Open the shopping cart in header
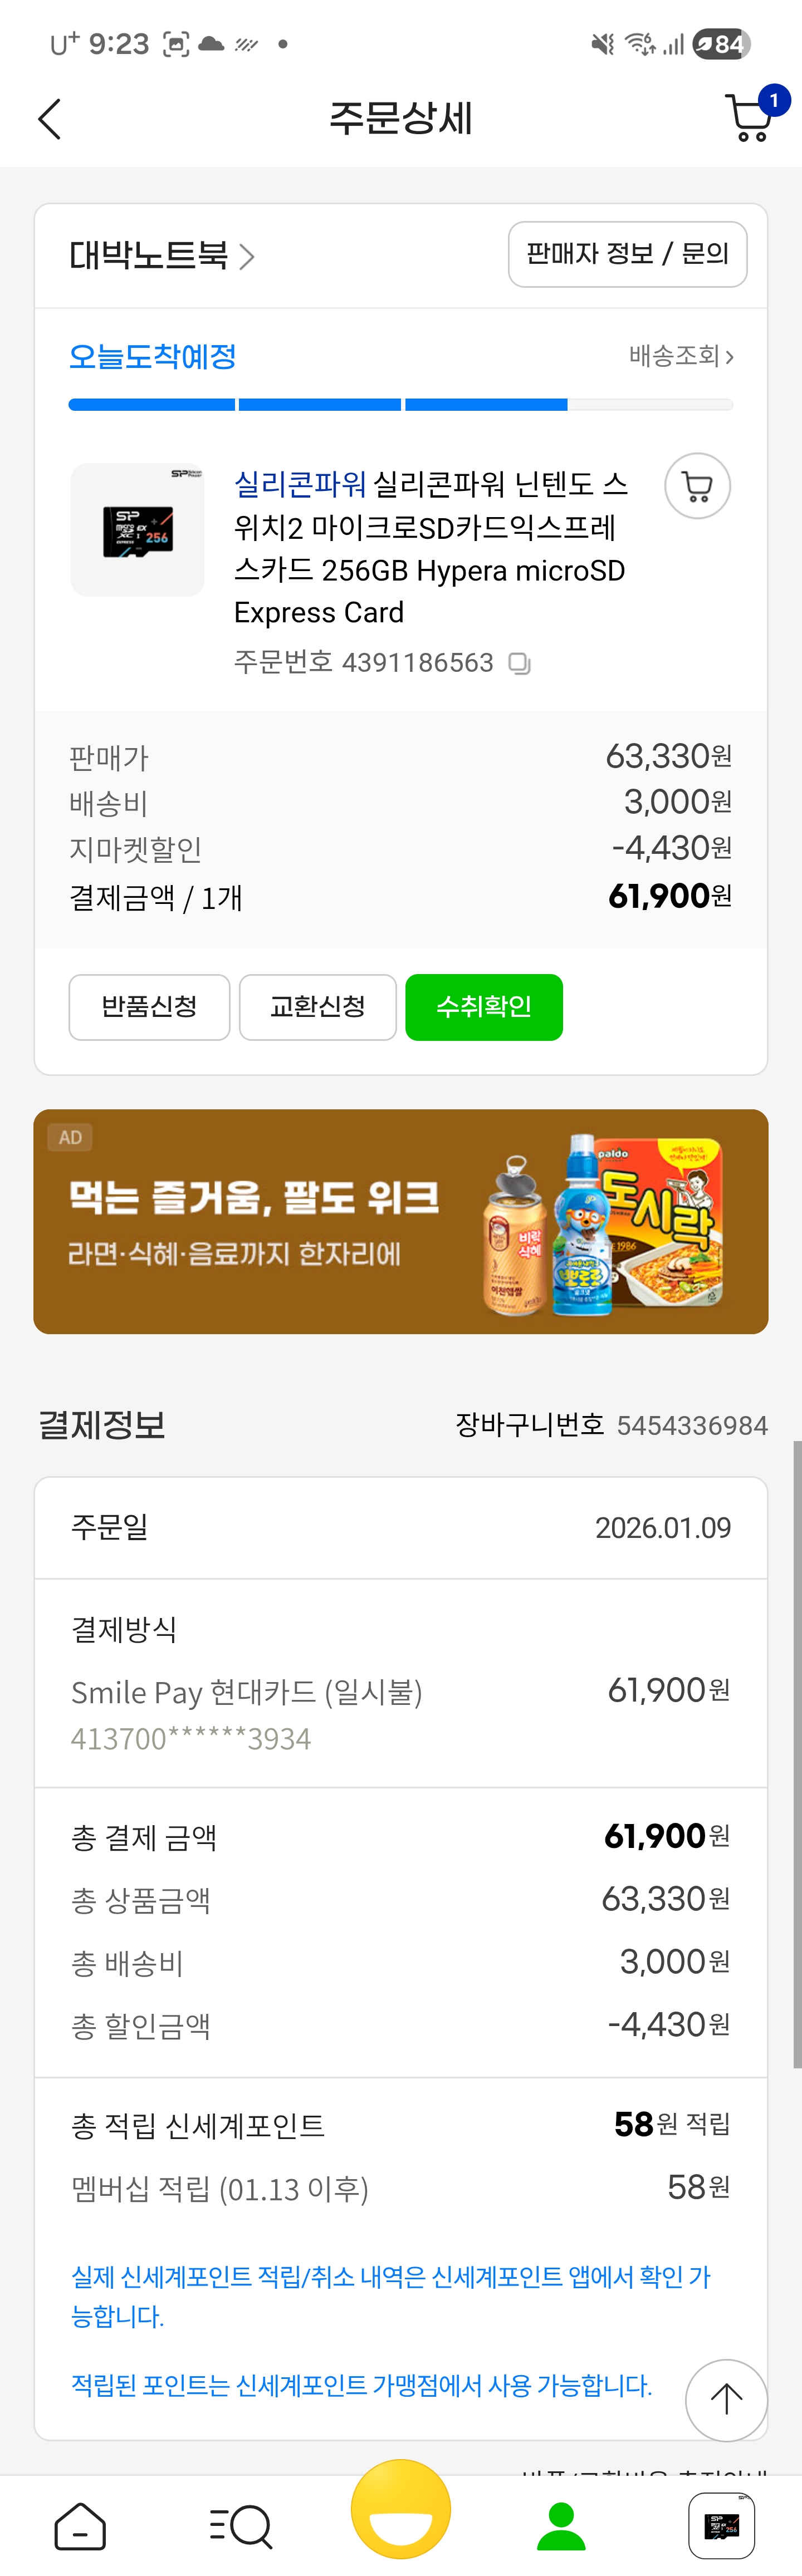The image size is (802, 2576). point(750,118)
